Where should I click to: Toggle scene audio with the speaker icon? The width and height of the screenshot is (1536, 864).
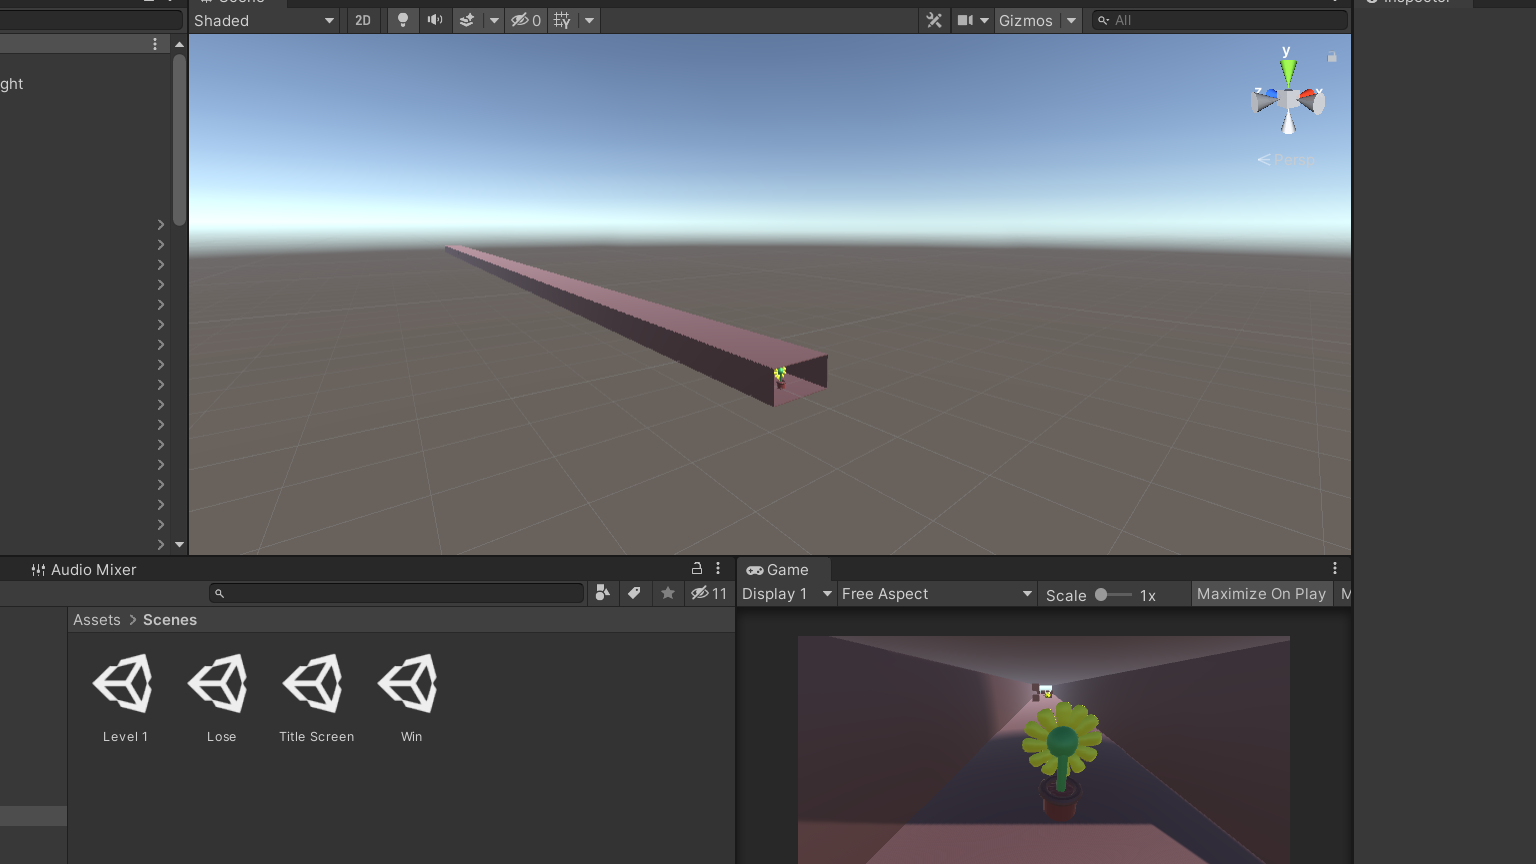coord(435,20)
